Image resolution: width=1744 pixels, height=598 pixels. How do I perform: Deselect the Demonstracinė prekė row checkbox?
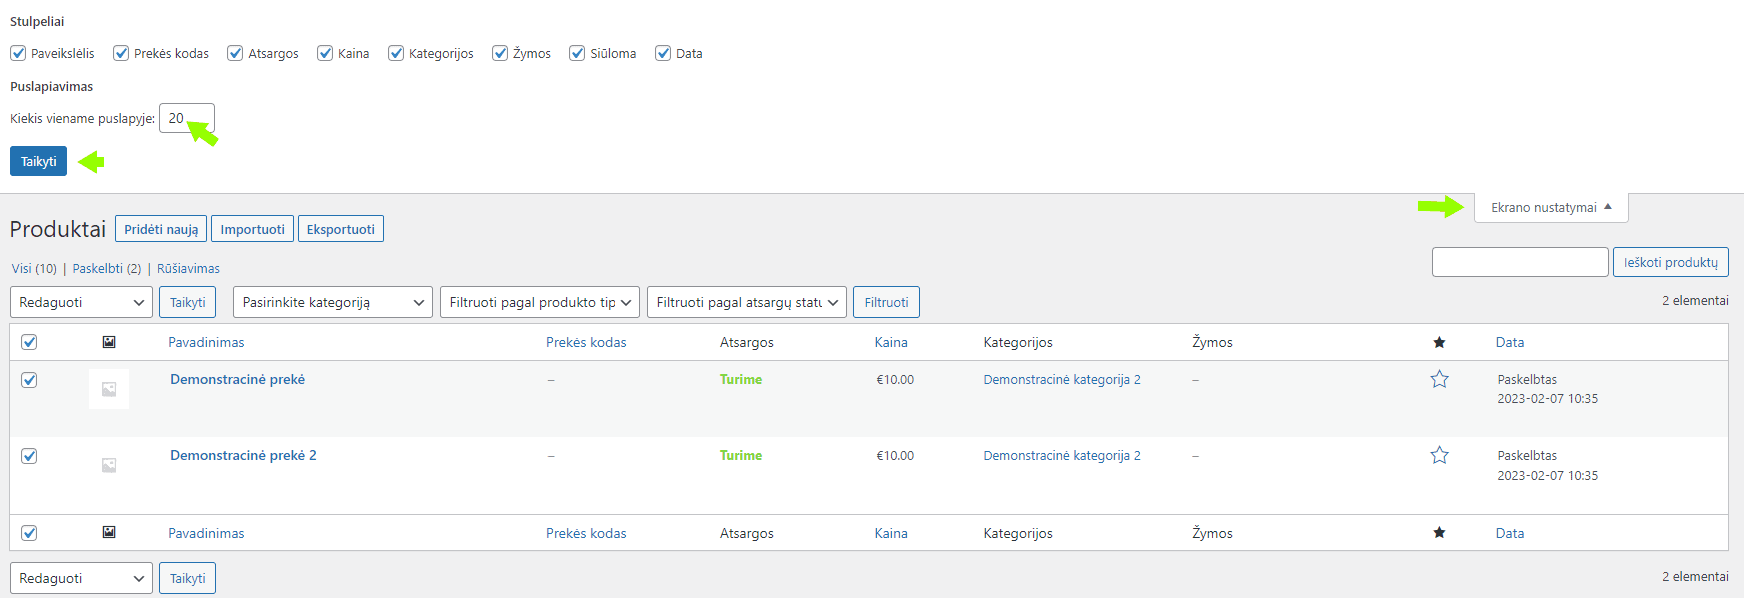[29, 380]
